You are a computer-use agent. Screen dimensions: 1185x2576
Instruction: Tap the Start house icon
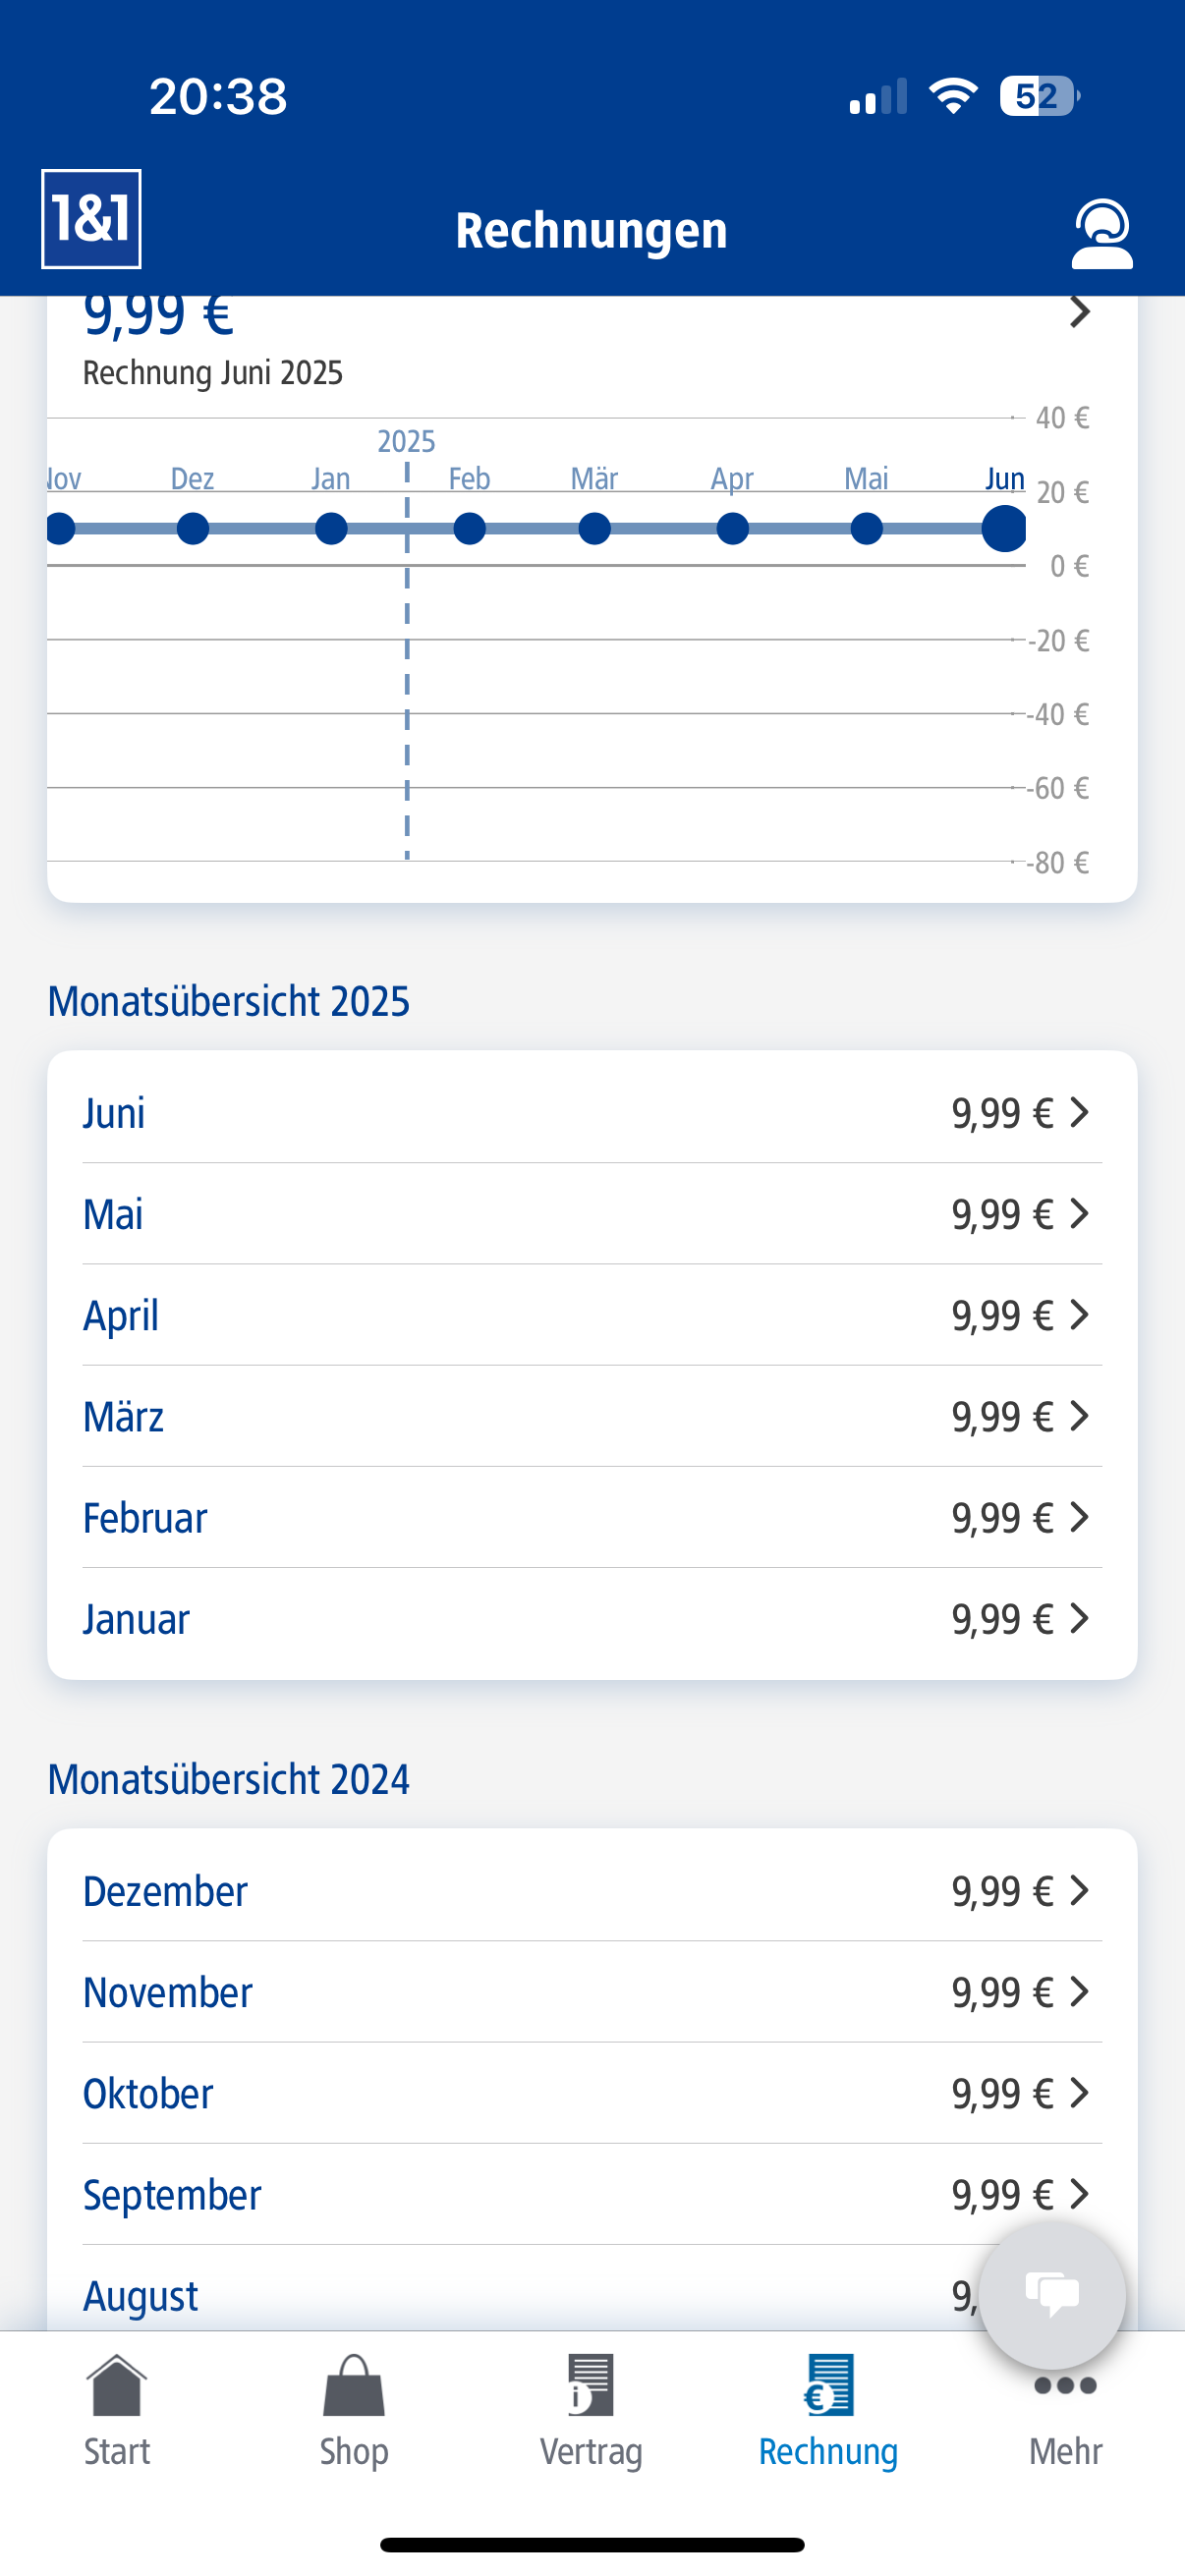click(117, 2385)
